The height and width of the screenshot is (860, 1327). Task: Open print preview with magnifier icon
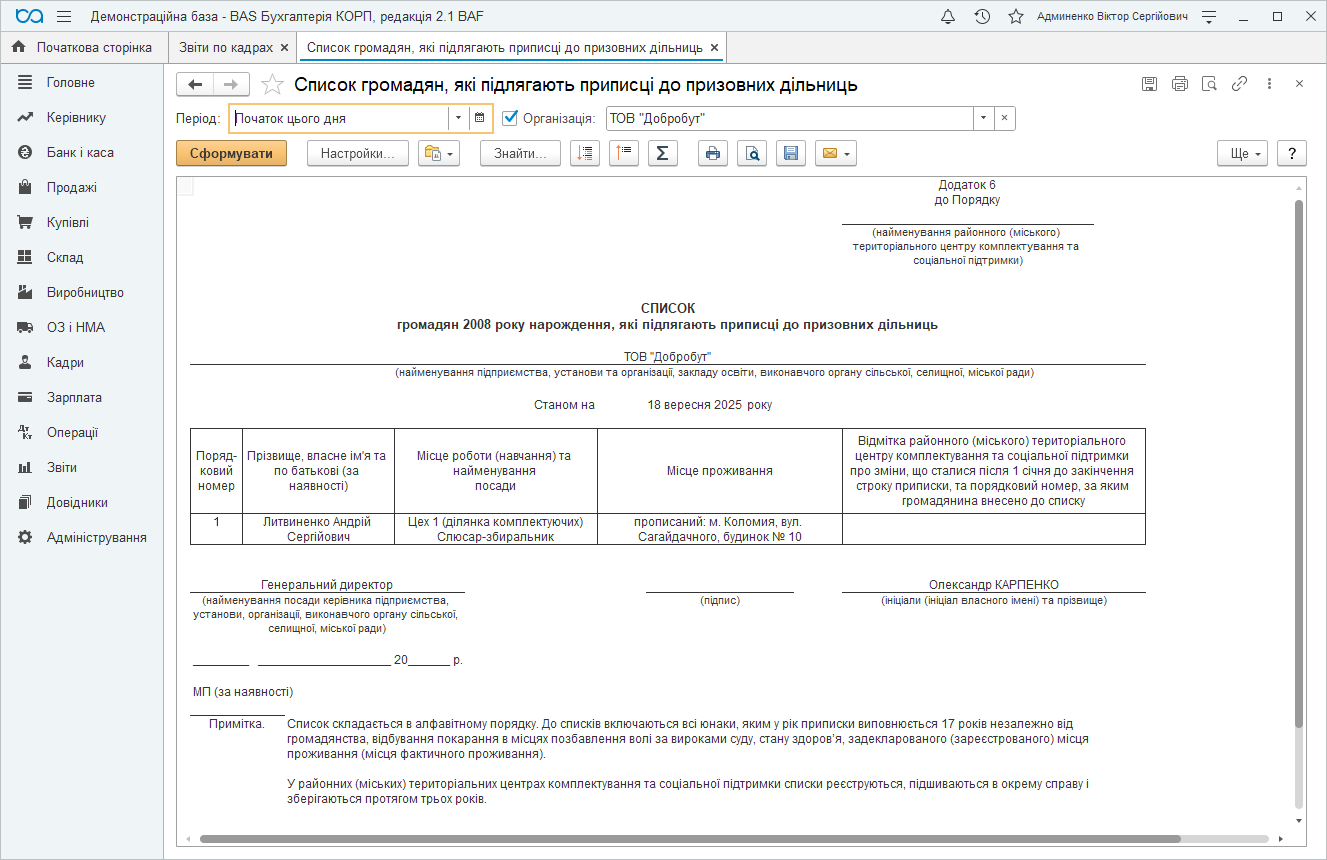pos(752,153)
